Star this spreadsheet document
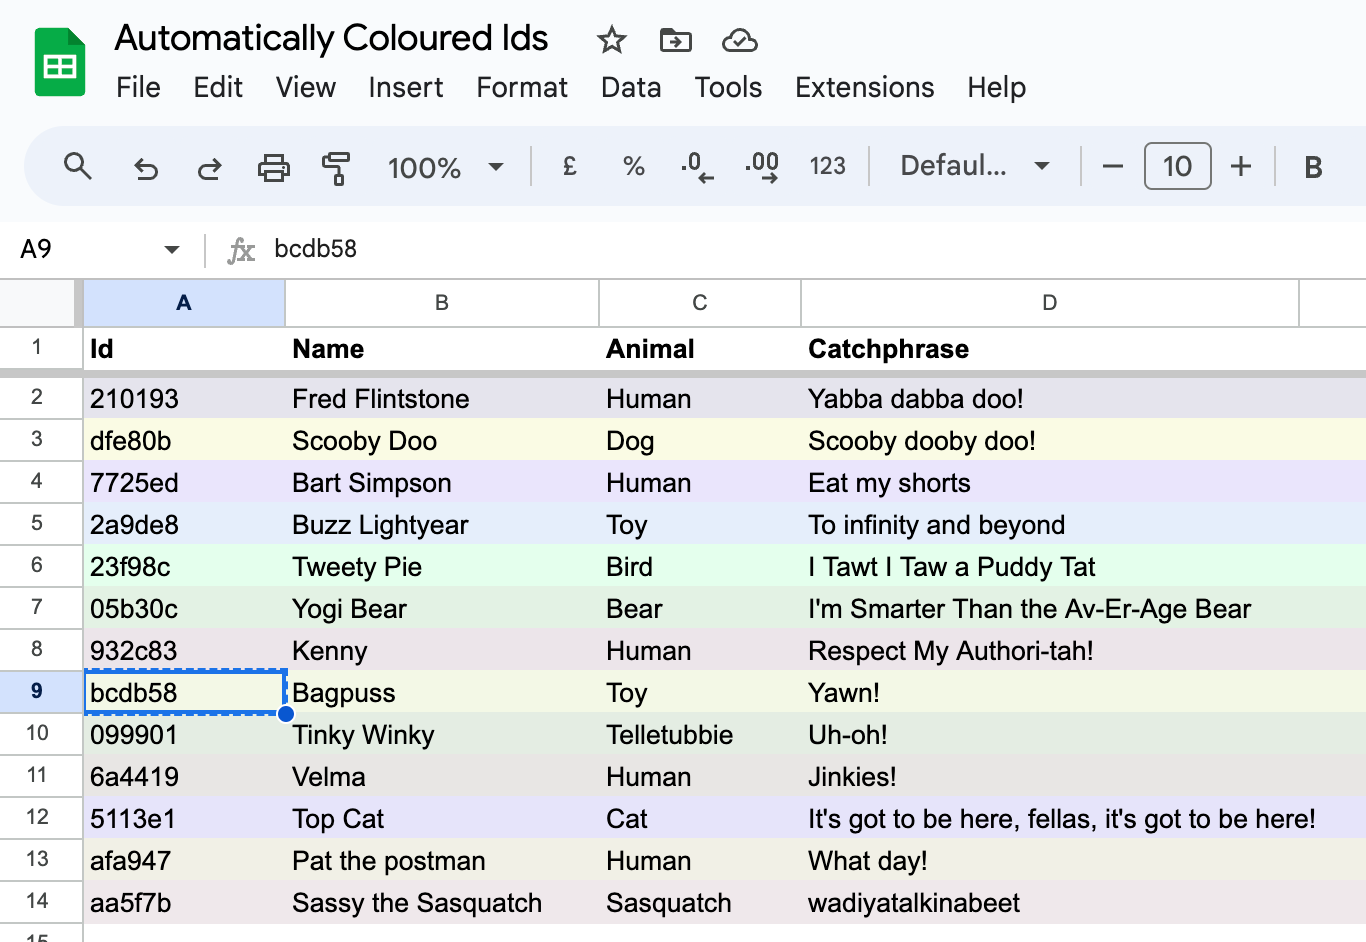This screenshot has width=1366, height=942. click(x=611, y=40)
